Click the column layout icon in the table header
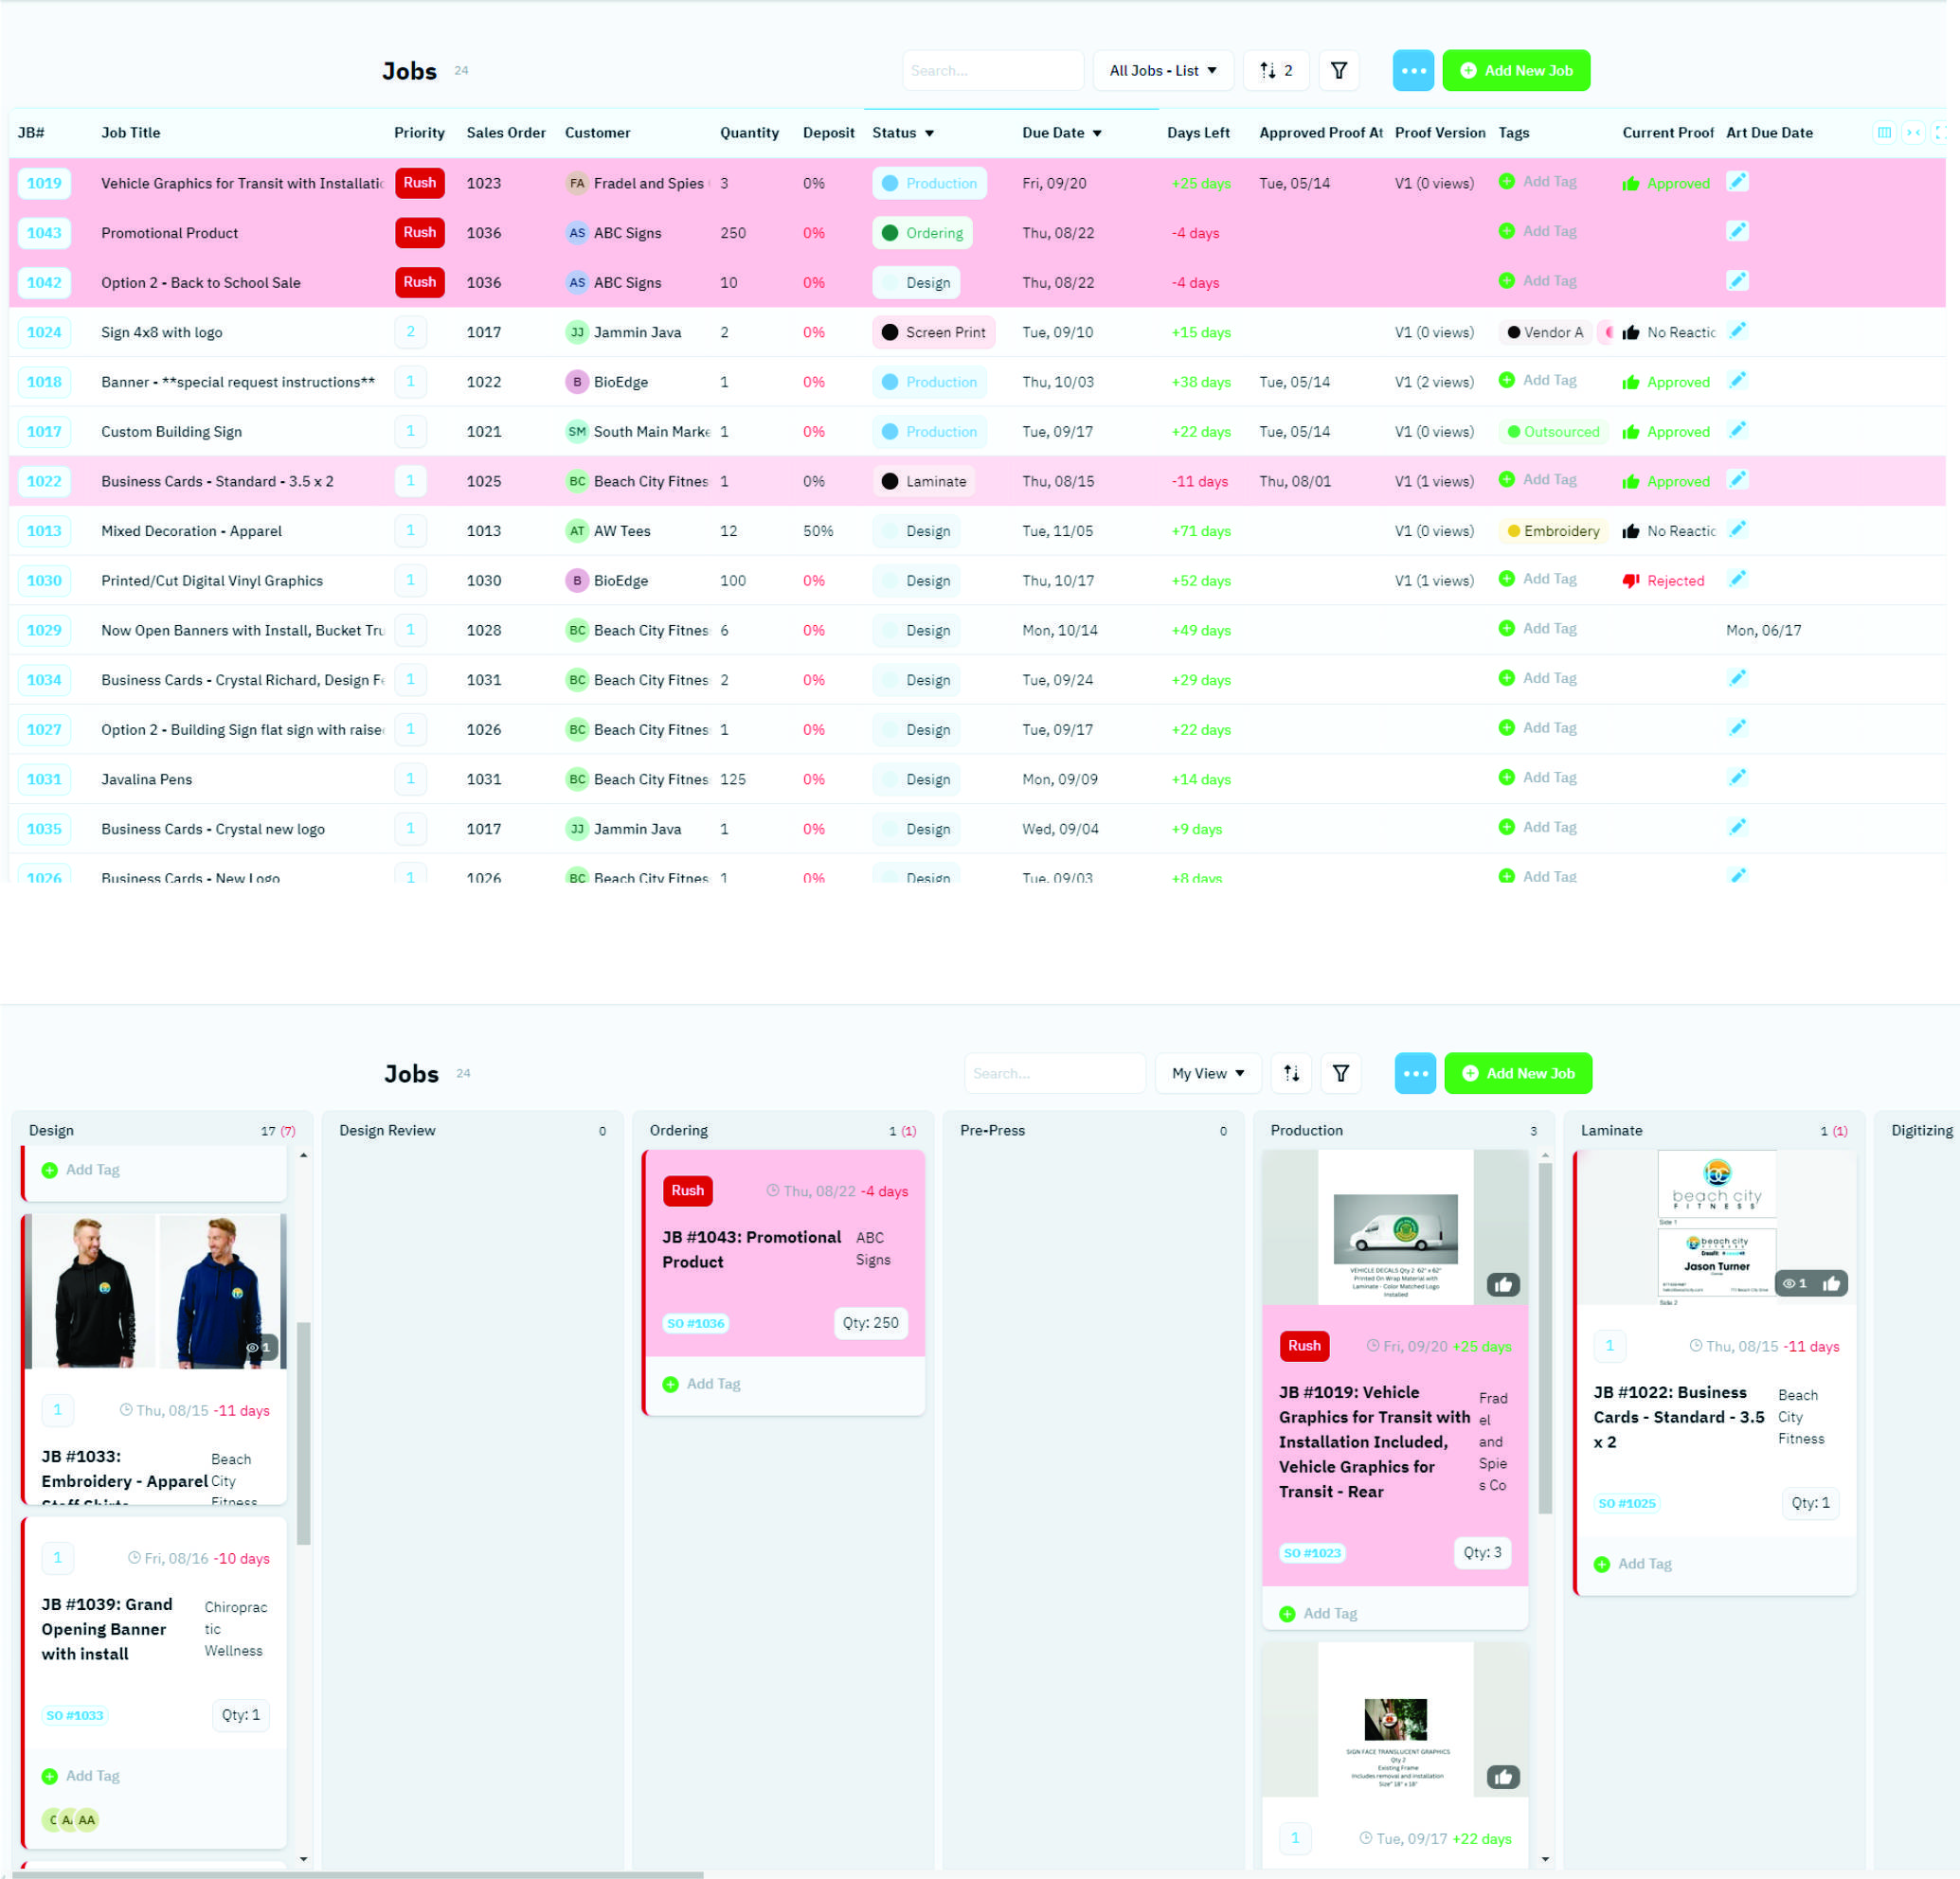The height and width of the screenshot is (1879, 1960). [x=1885, y=132]
